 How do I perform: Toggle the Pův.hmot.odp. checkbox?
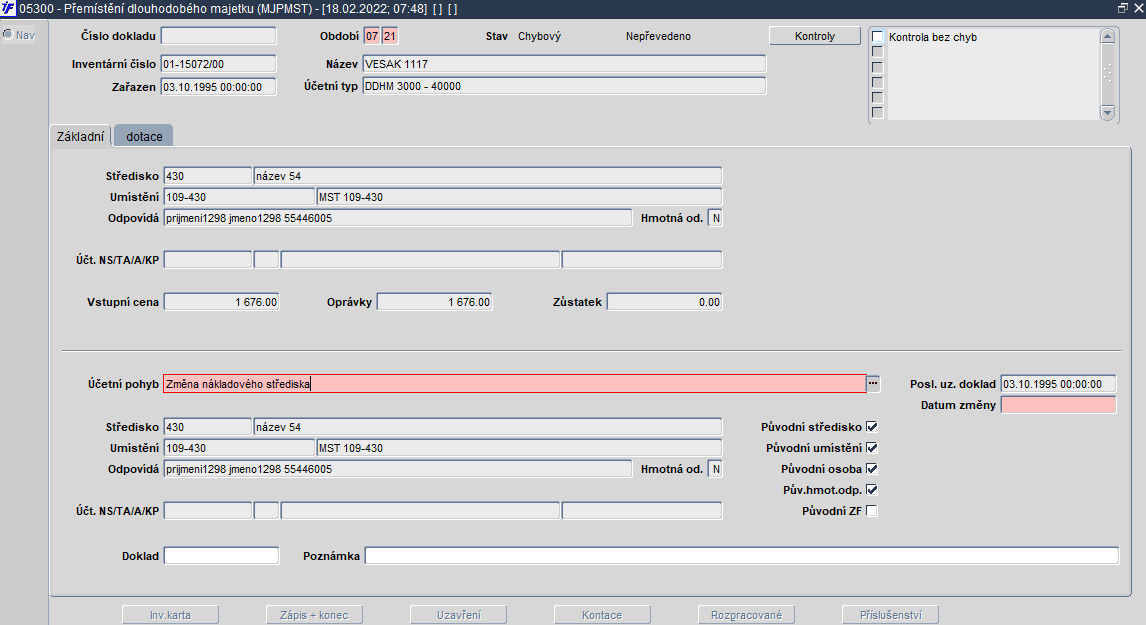click(x=872, y=490)
